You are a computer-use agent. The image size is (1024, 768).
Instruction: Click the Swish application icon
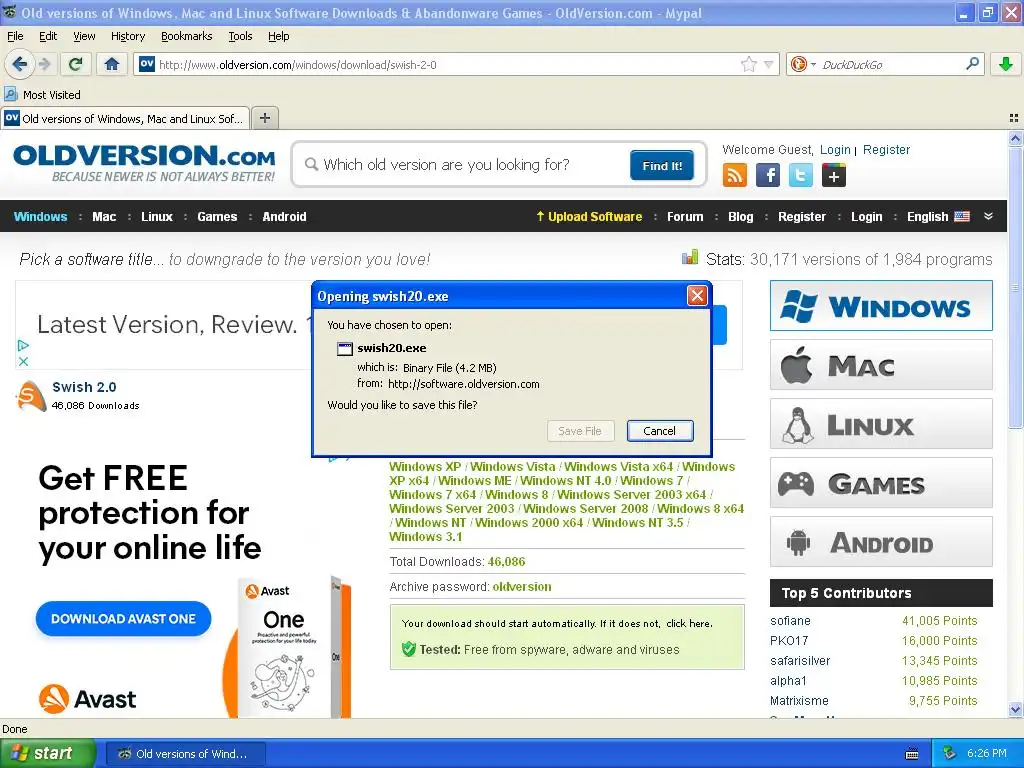[31, 396]
